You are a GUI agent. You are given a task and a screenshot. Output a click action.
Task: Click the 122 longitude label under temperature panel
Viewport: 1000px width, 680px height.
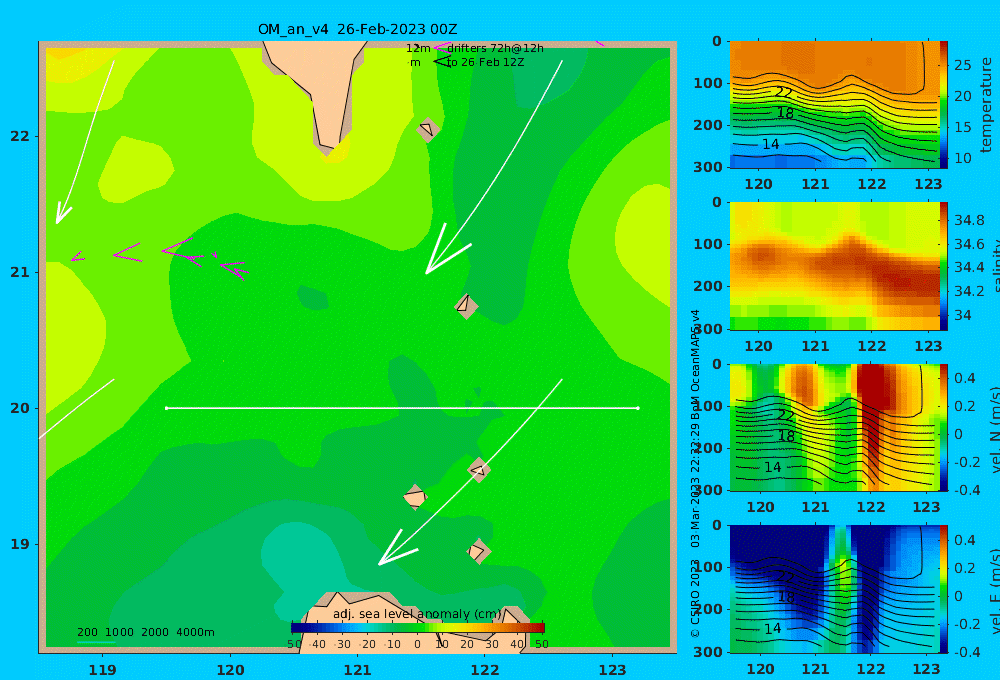[x=872, y=184]
